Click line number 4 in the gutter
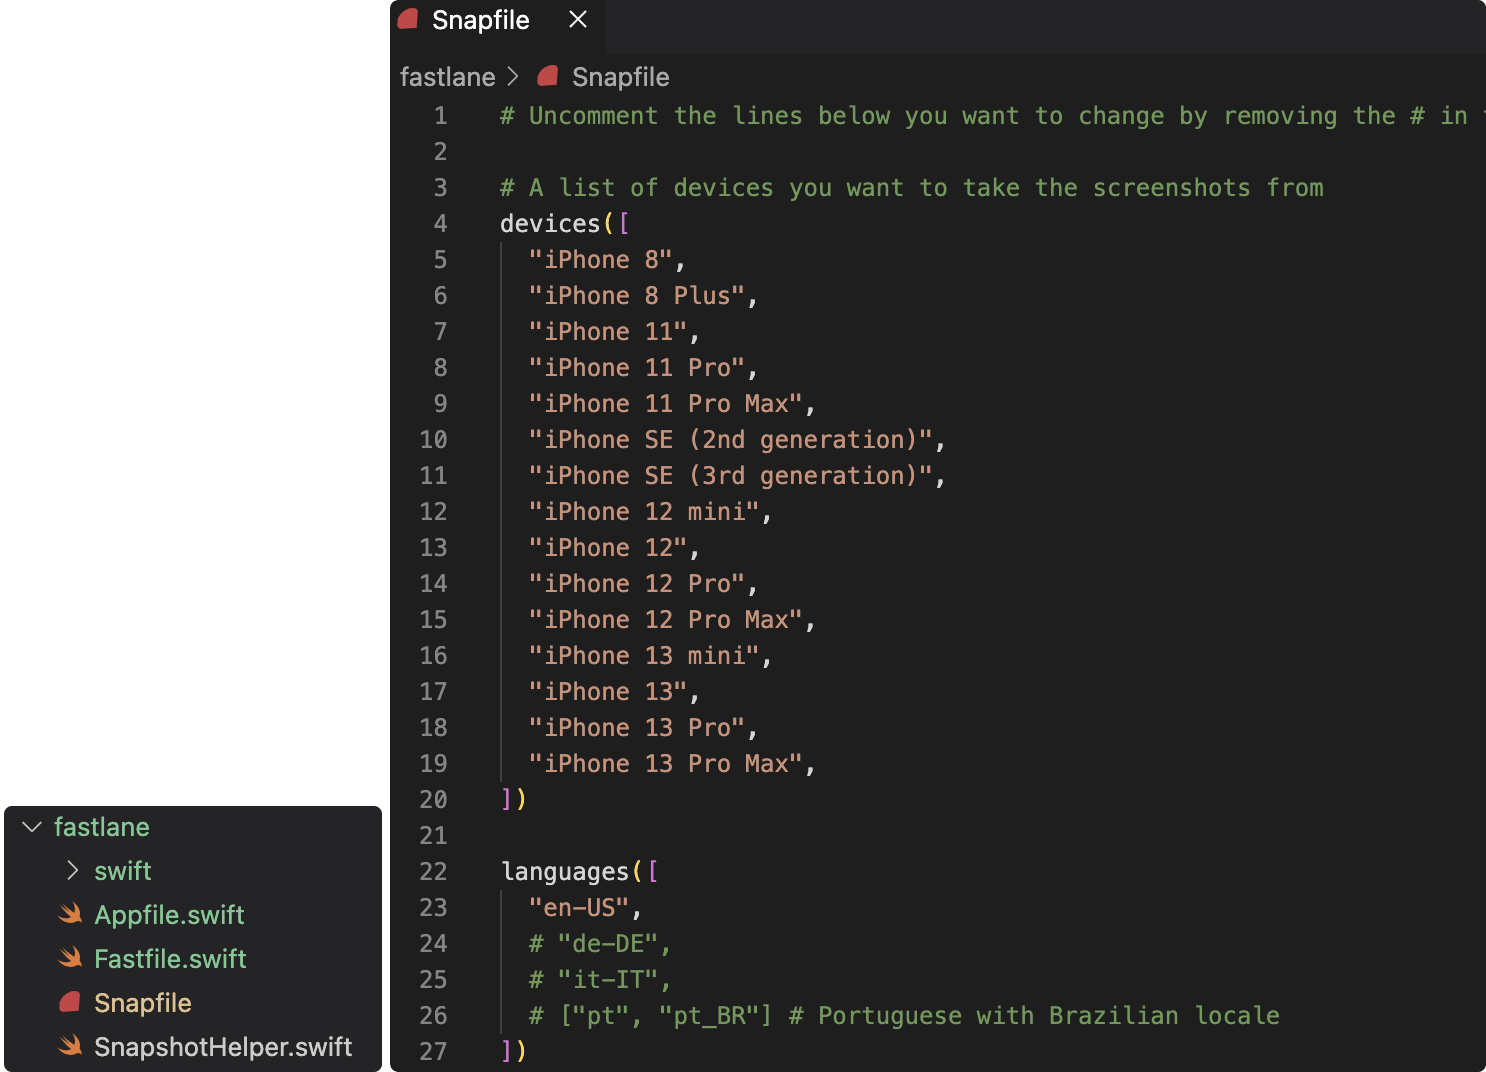The width and height of the screenshot is (1486, 1072). [440, 224]
